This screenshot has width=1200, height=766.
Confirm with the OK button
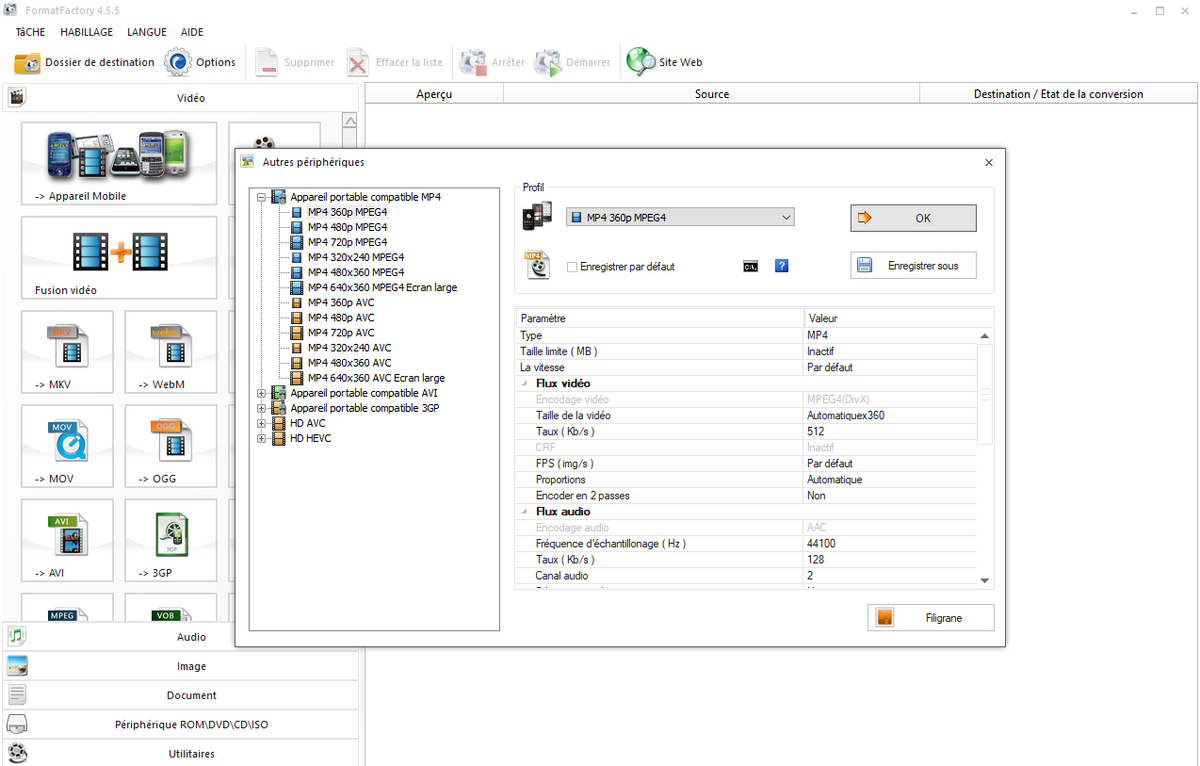click(x=913, y=218)
